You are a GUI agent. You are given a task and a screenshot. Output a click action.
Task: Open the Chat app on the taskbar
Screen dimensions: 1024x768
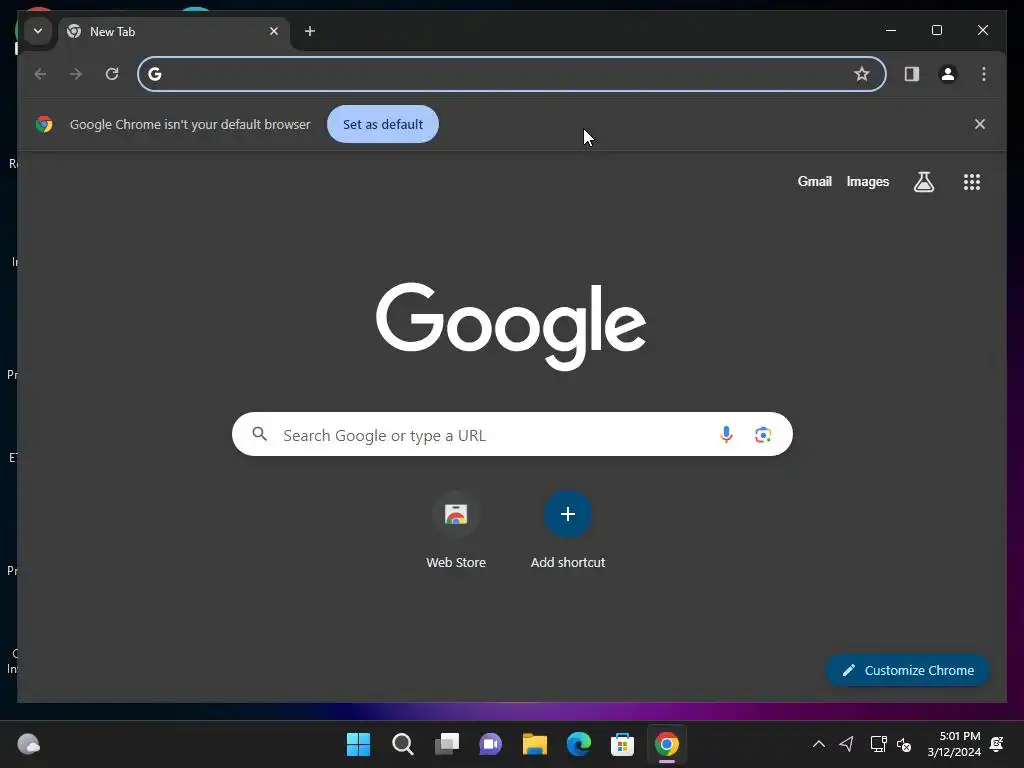(x=490, y=744)
